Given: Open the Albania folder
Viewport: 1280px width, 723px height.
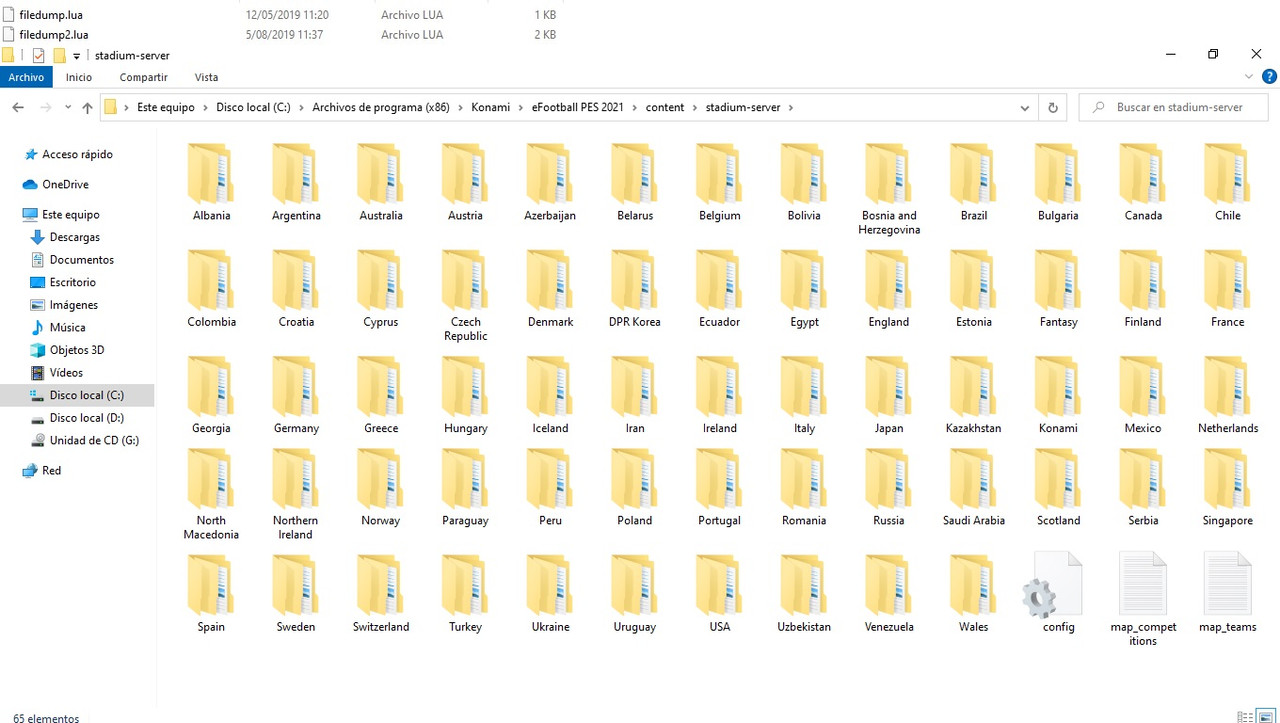Looking at the screenshot, I should [x=211, y=183].
